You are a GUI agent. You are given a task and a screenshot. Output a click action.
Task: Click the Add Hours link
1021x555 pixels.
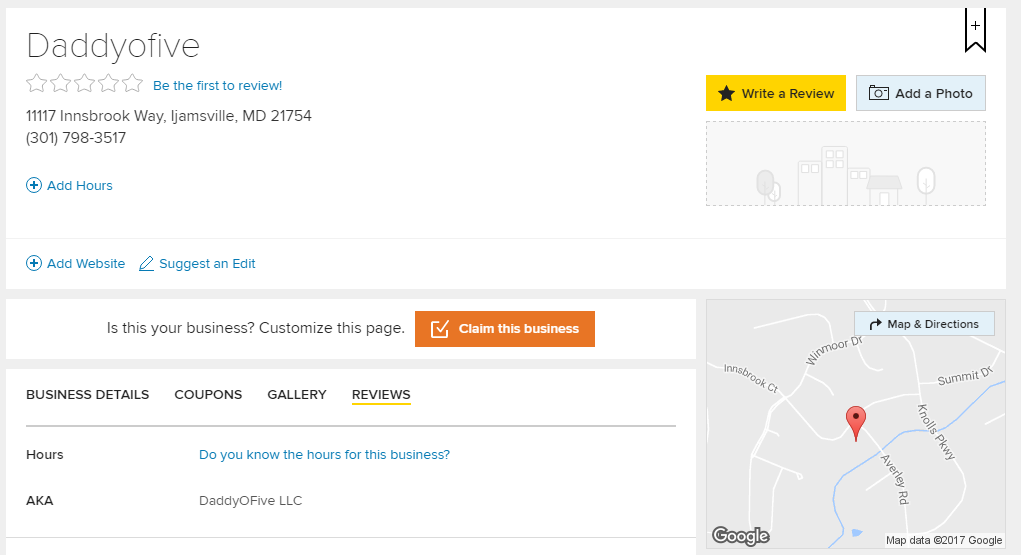tap(79, 186)
